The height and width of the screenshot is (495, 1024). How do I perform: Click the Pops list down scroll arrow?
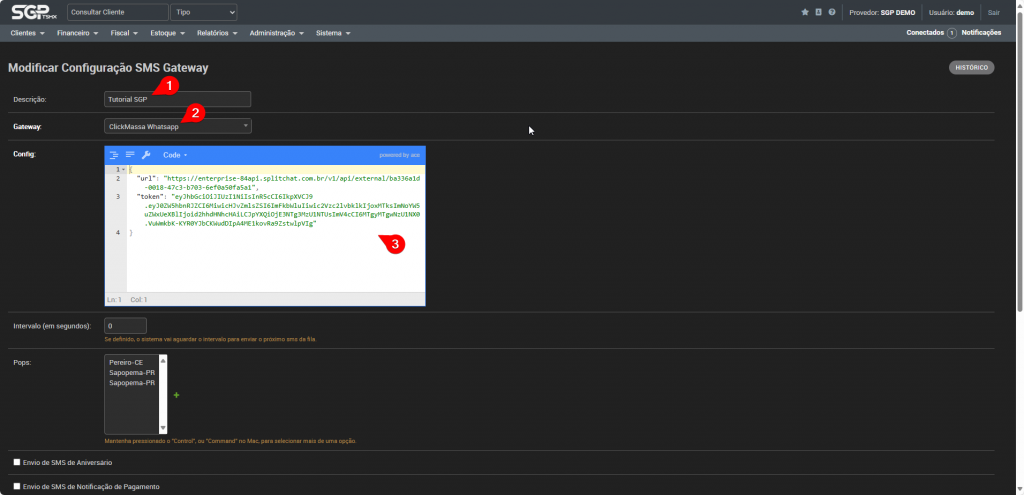163,429
